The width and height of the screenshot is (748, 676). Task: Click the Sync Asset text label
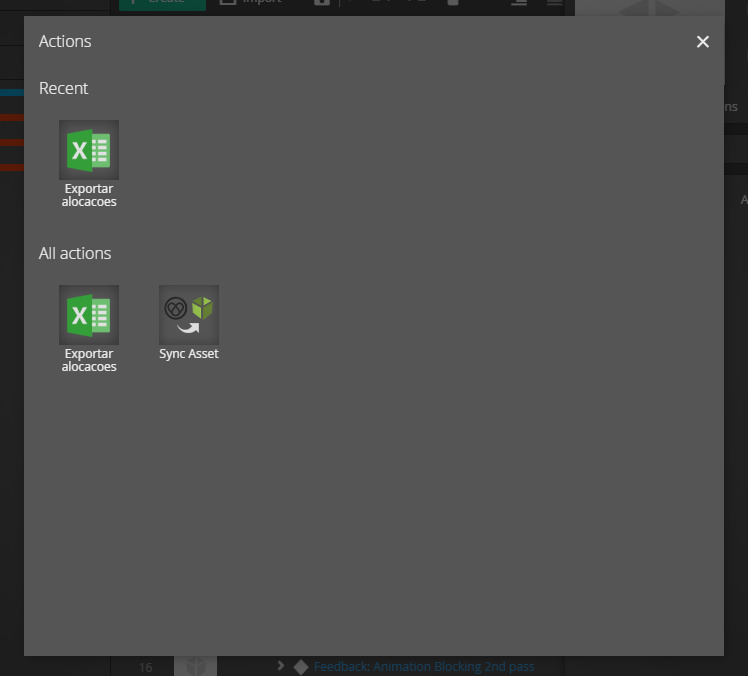click(189, 354)
